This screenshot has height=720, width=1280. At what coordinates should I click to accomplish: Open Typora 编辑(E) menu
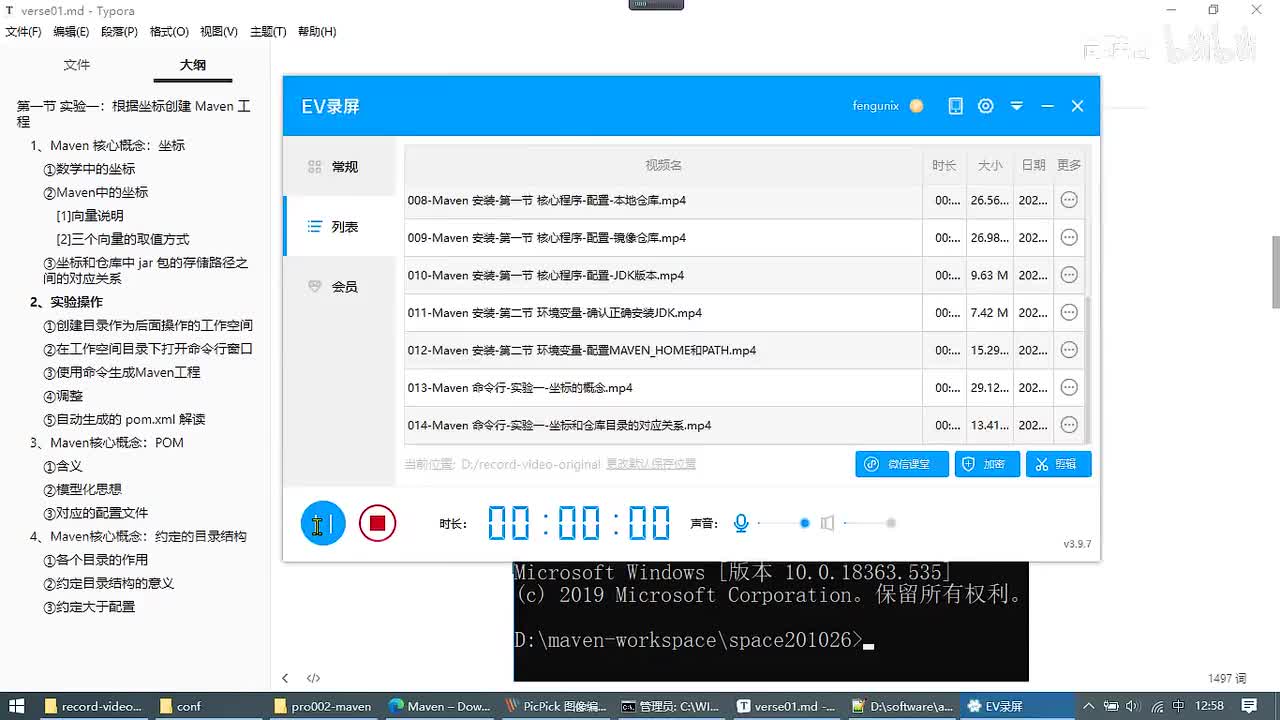[x=71, y=32]
